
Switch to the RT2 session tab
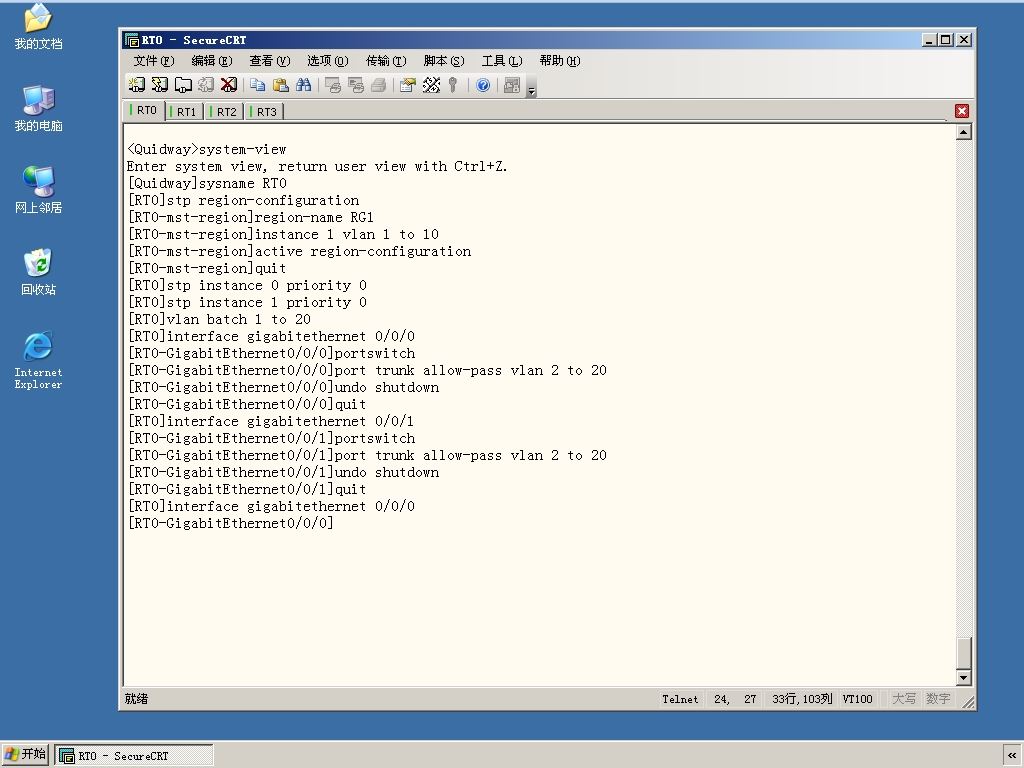click(x=225, y=112)
